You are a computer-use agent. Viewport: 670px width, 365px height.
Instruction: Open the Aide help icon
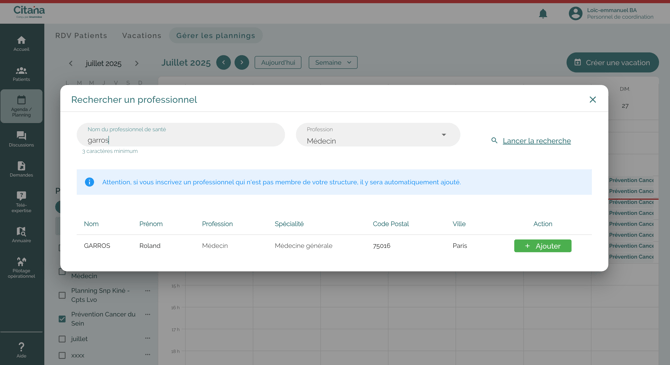click(21, 350)
